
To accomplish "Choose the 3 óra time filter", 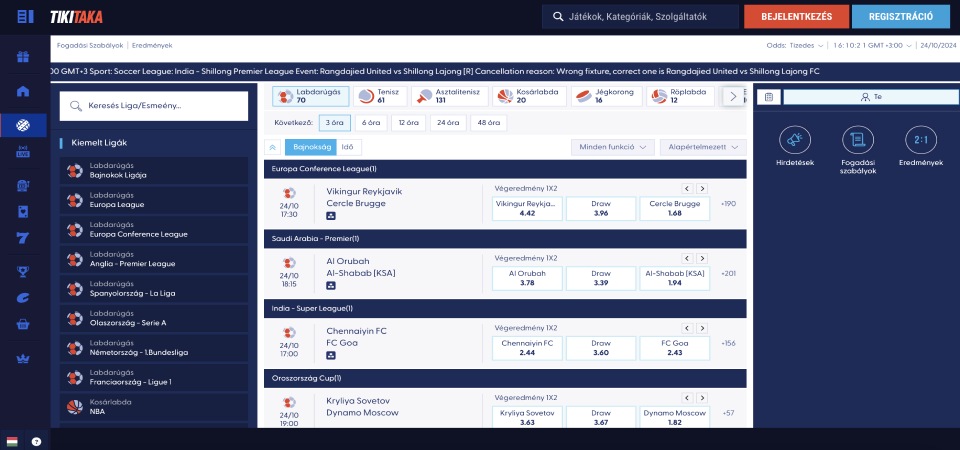I will click(334, 122).
